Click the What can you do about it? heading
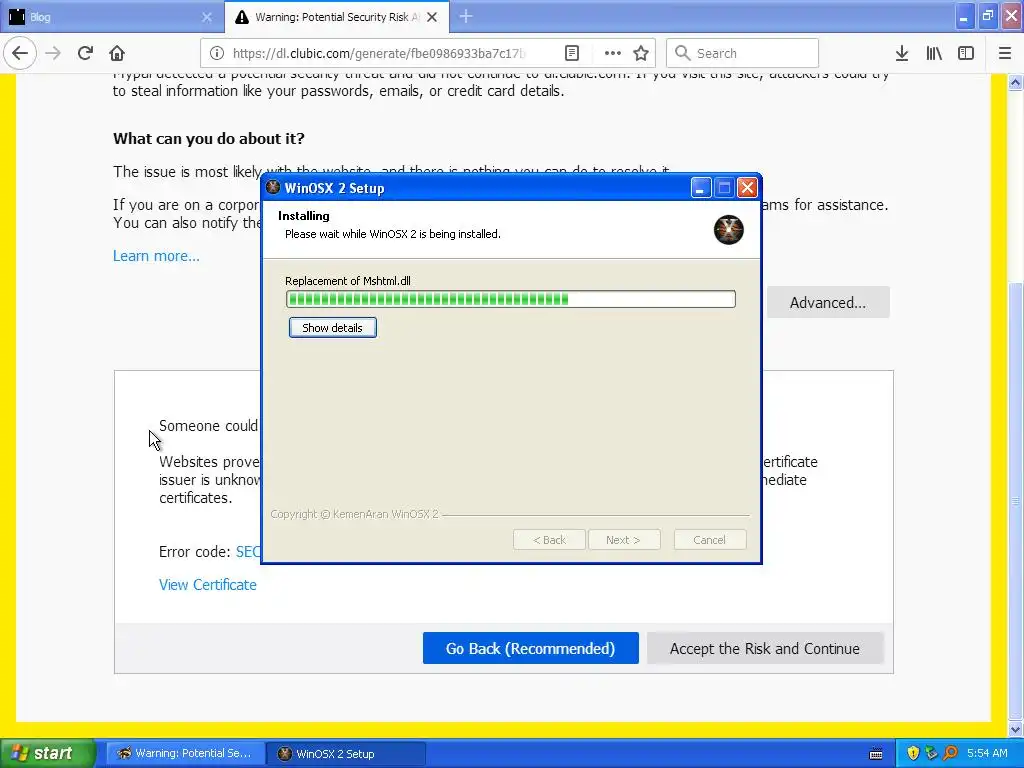This screenshot has height=768, width=1024. point(209,138)
